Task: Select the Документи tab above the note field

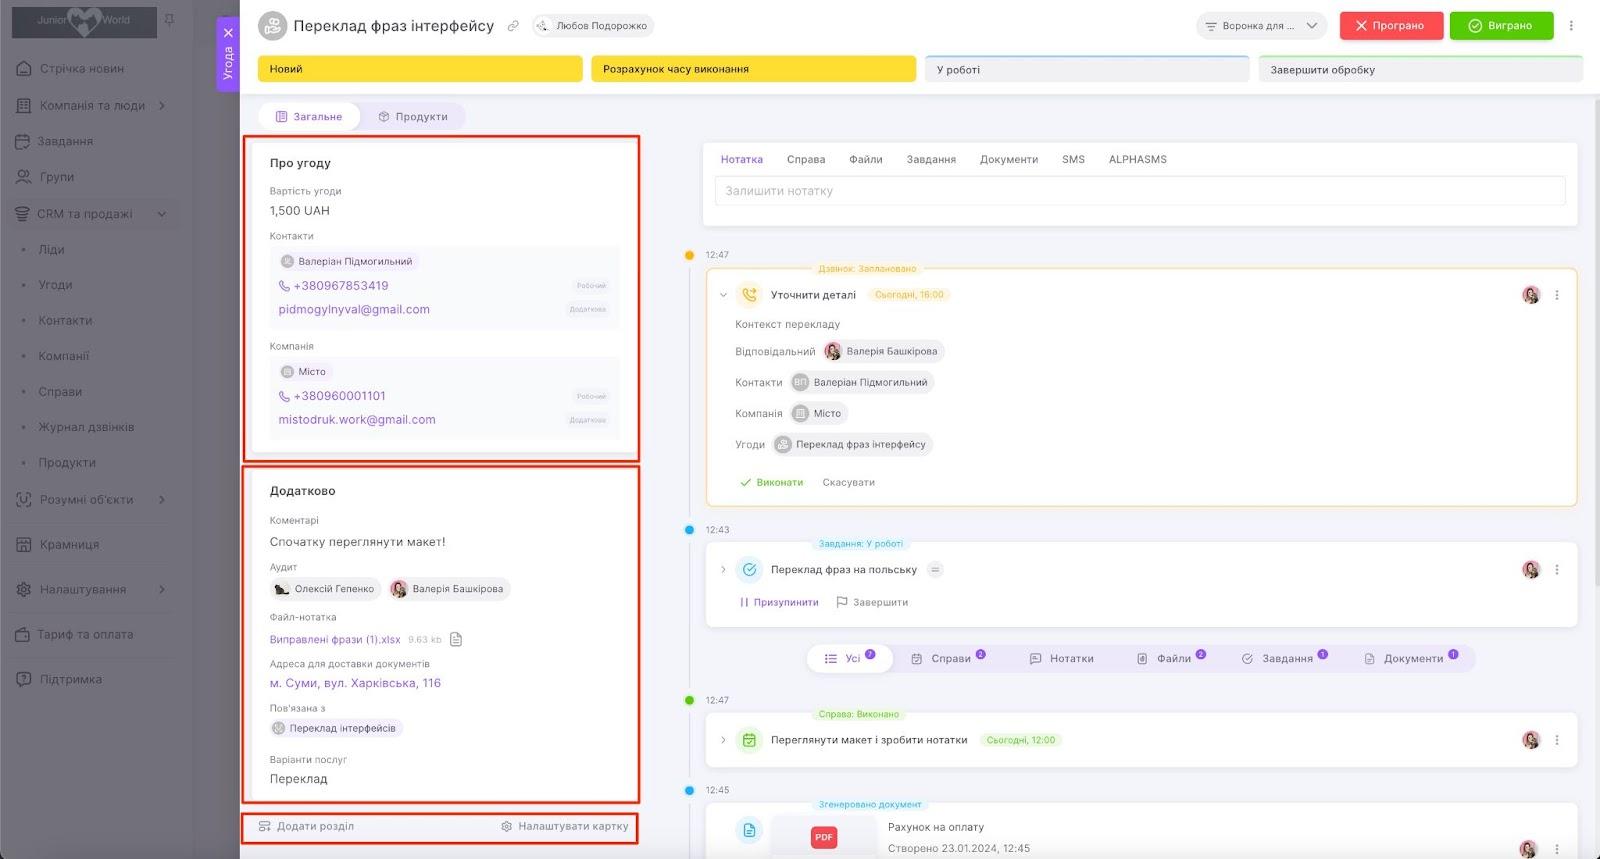Action: tap(1009, 160)
